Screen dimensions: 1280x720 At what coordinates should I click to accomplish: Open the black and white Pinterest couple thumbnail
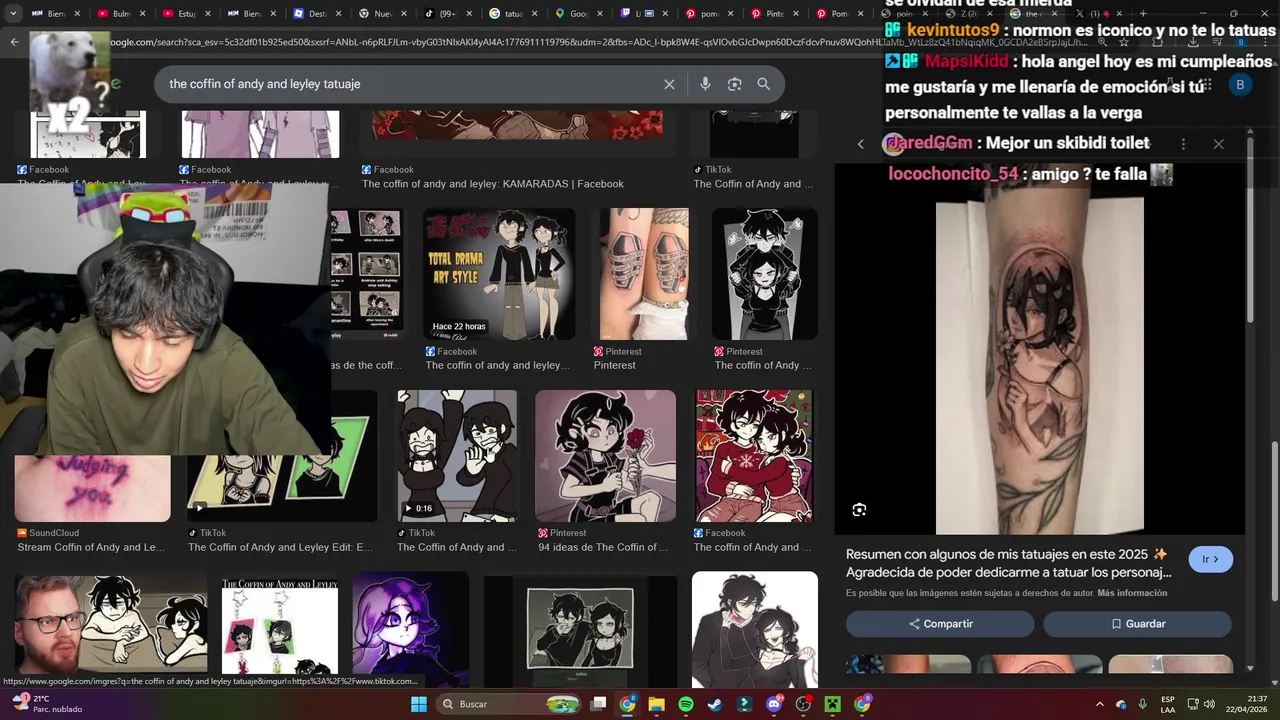[765, 274]
